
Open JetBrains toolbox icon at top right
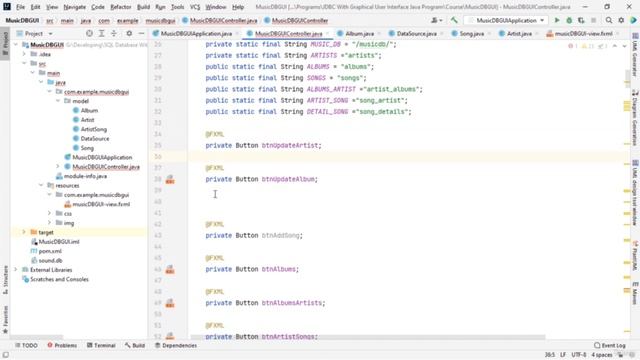[x=633, y=20]
